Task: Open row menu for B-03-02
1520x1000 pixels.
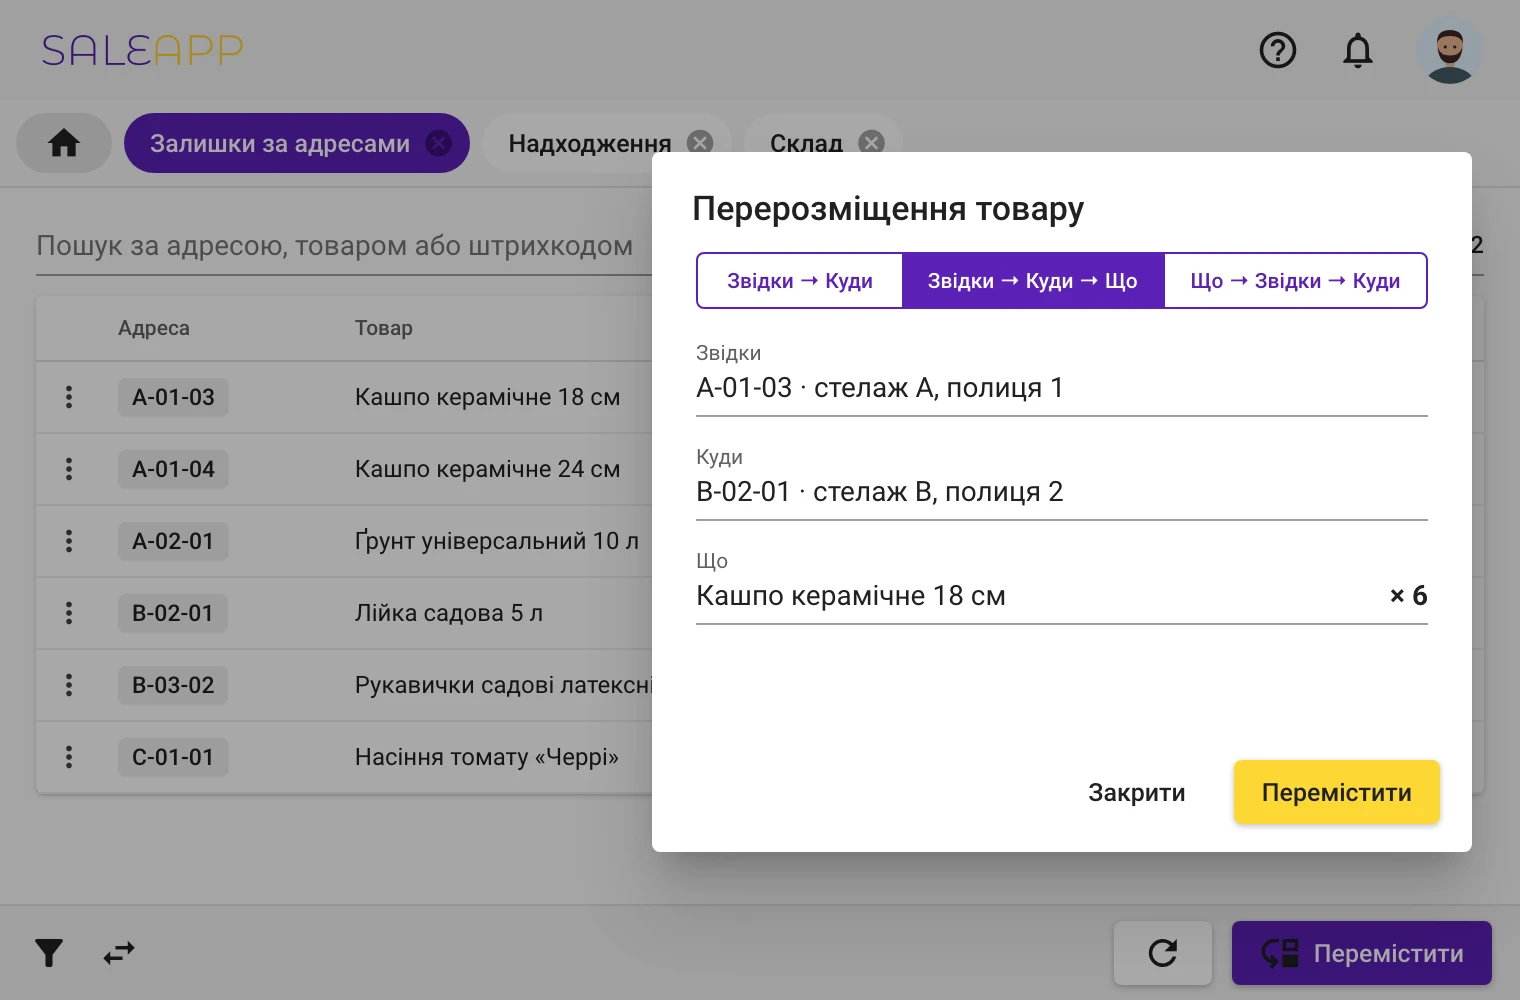Action: point(69,685)
